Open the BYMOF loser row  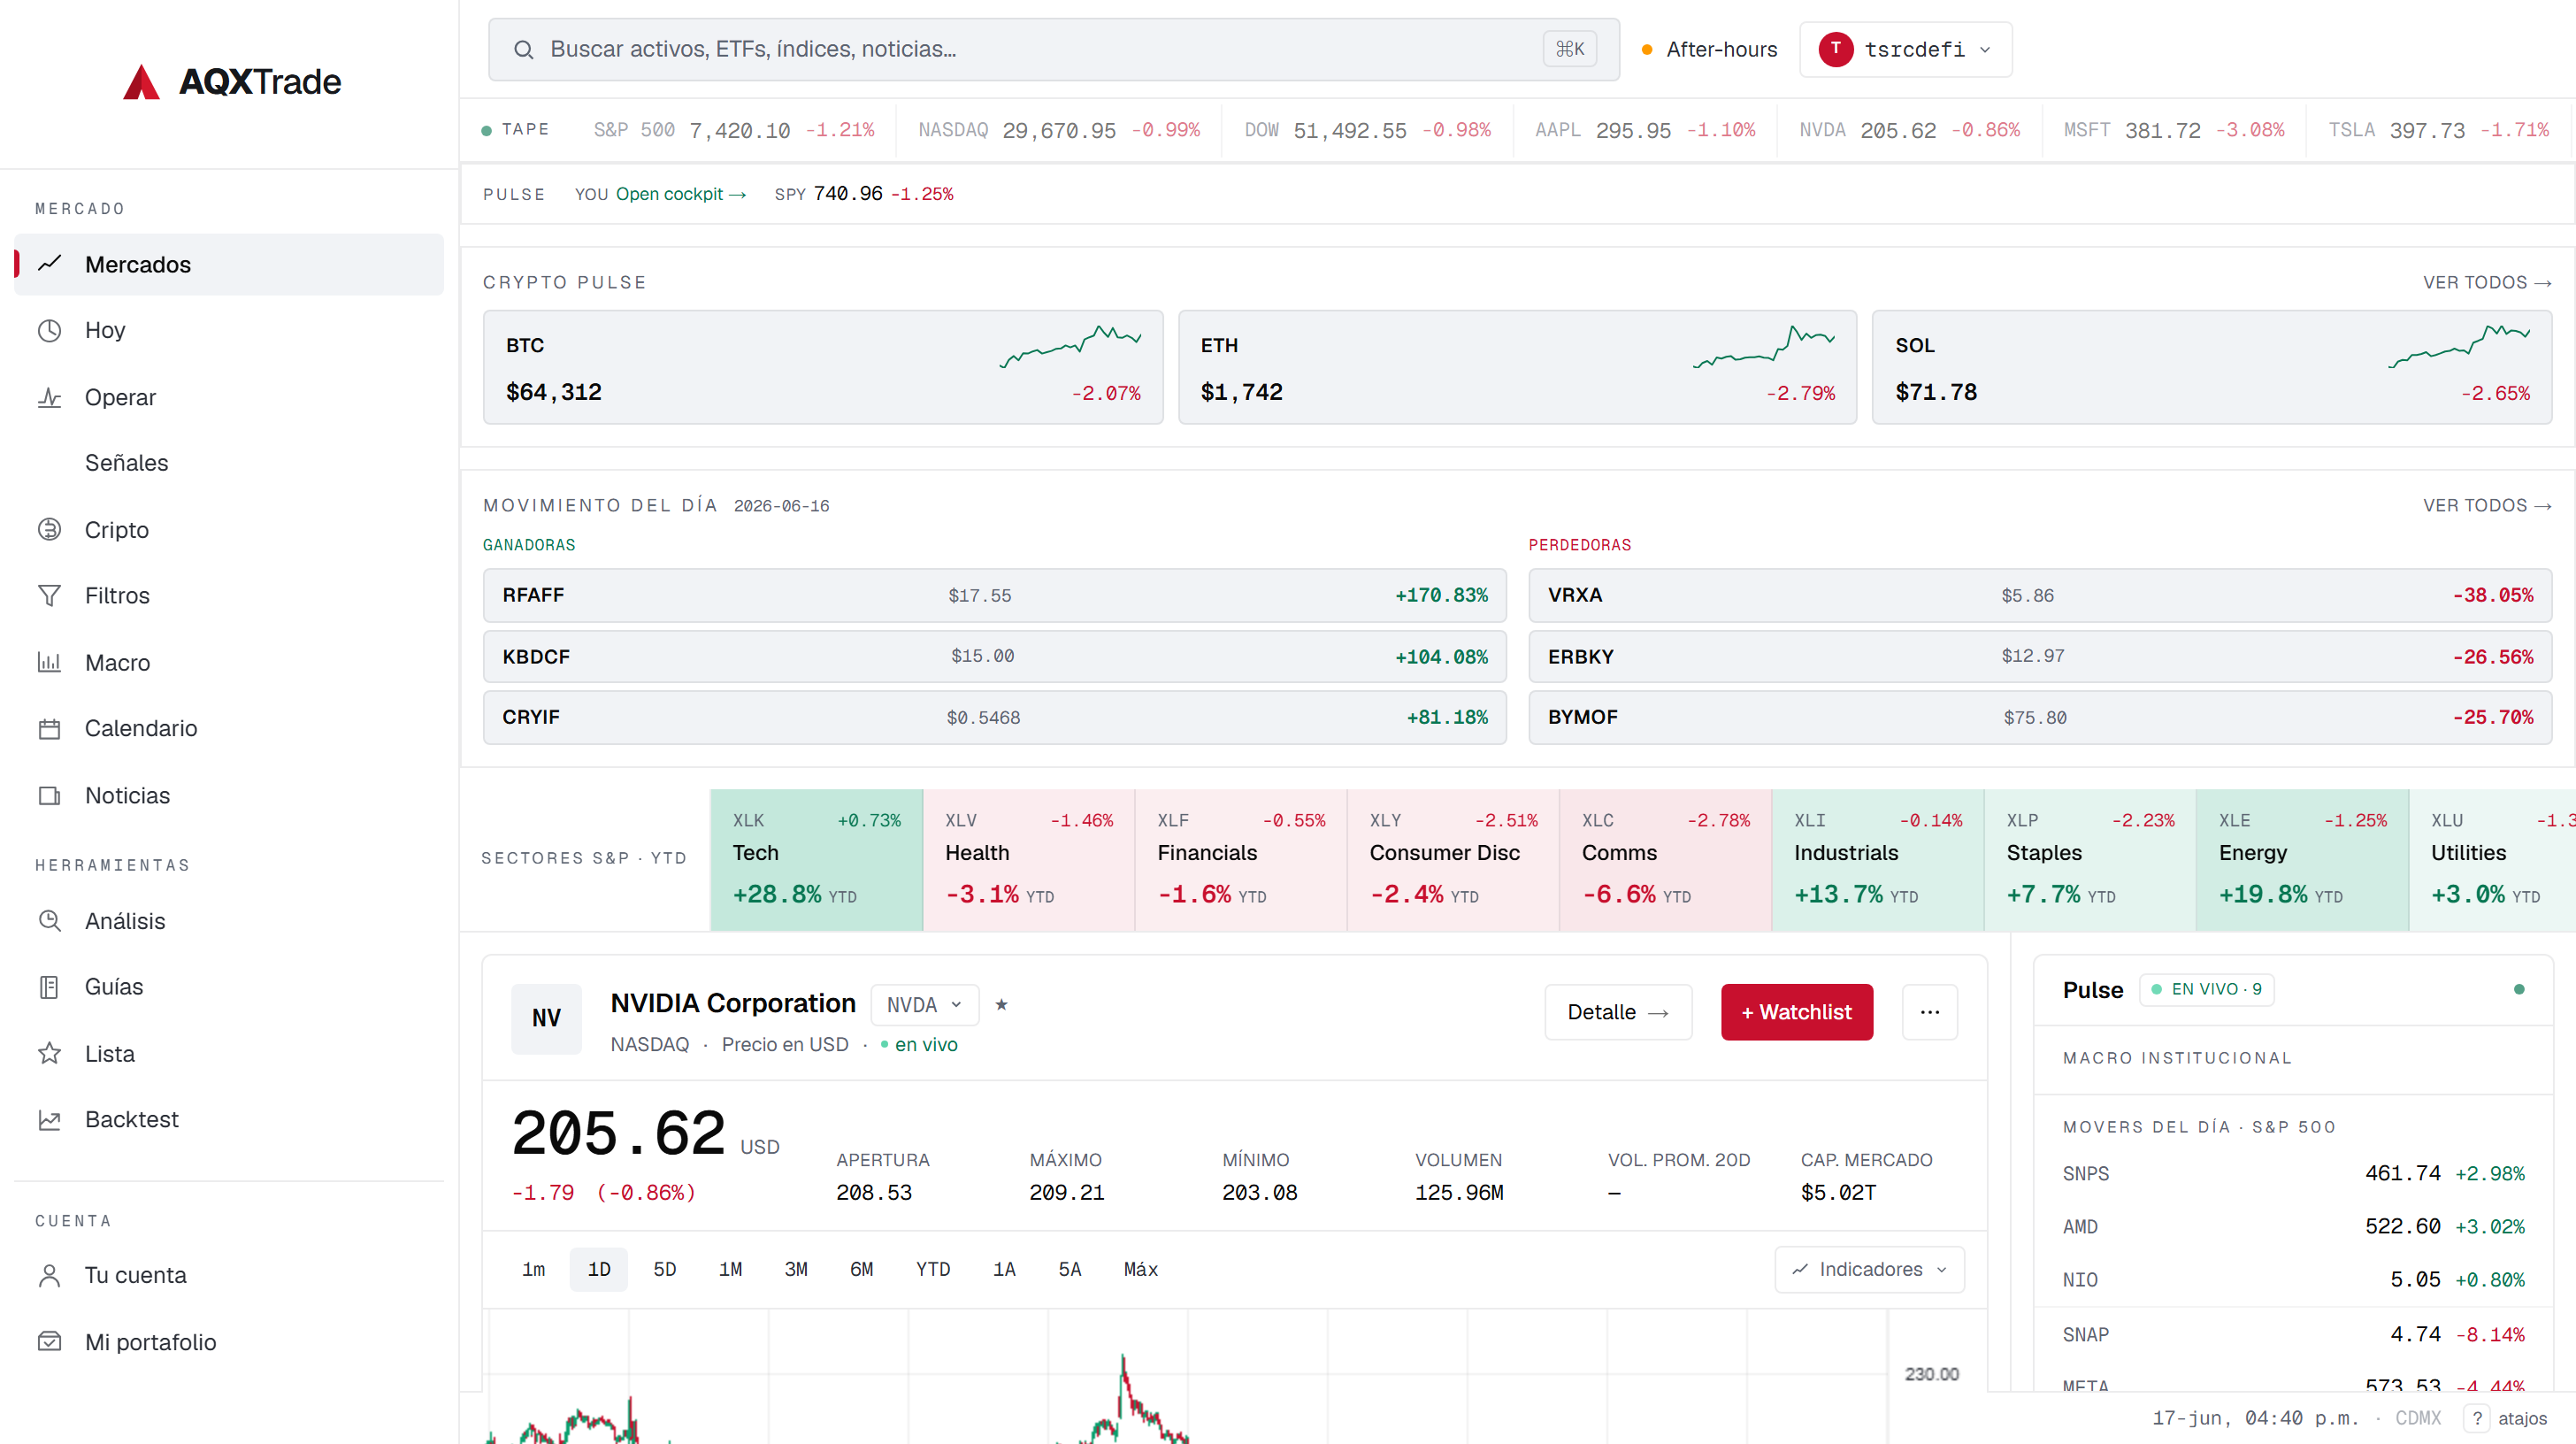(x=2040, y=717)
